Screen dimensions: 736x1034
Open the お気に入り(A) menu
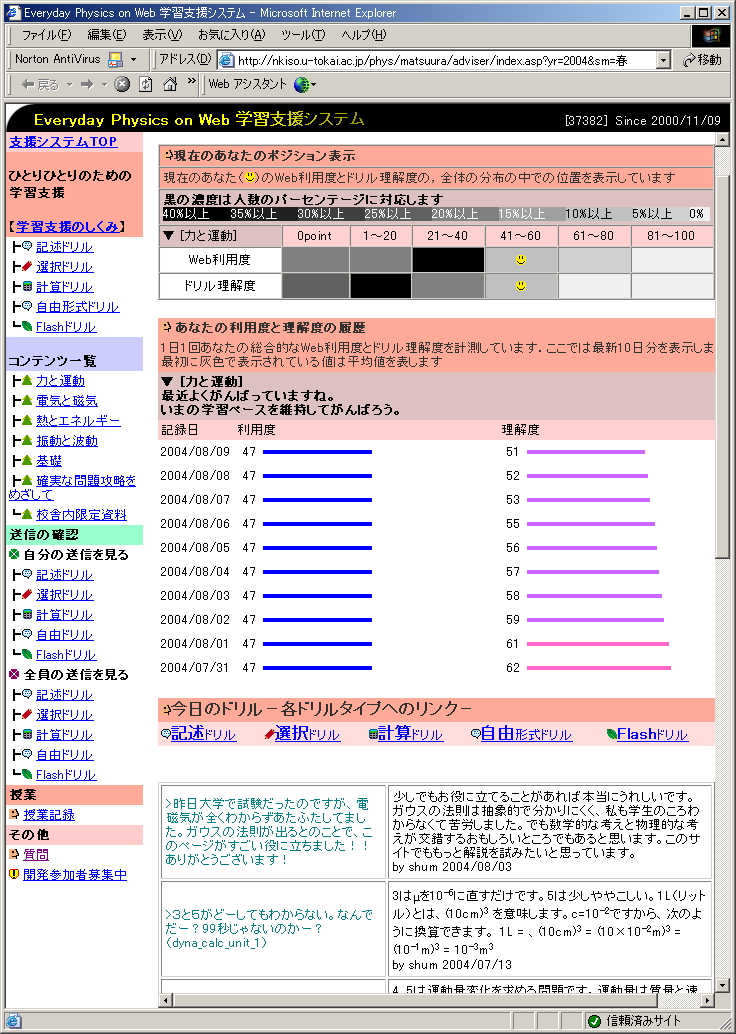pyautogui.click(x=231, y=35)
